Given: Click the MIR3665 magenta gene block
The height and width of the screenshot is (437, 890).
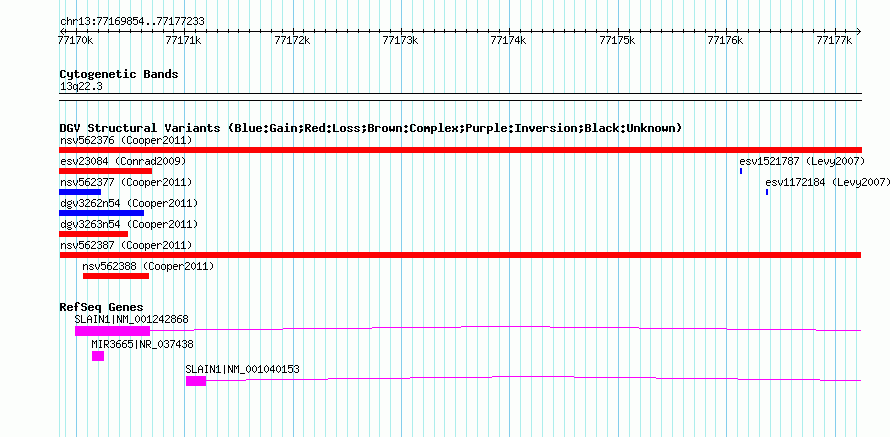Looking at the screenshot, I should tap(98, 356).
